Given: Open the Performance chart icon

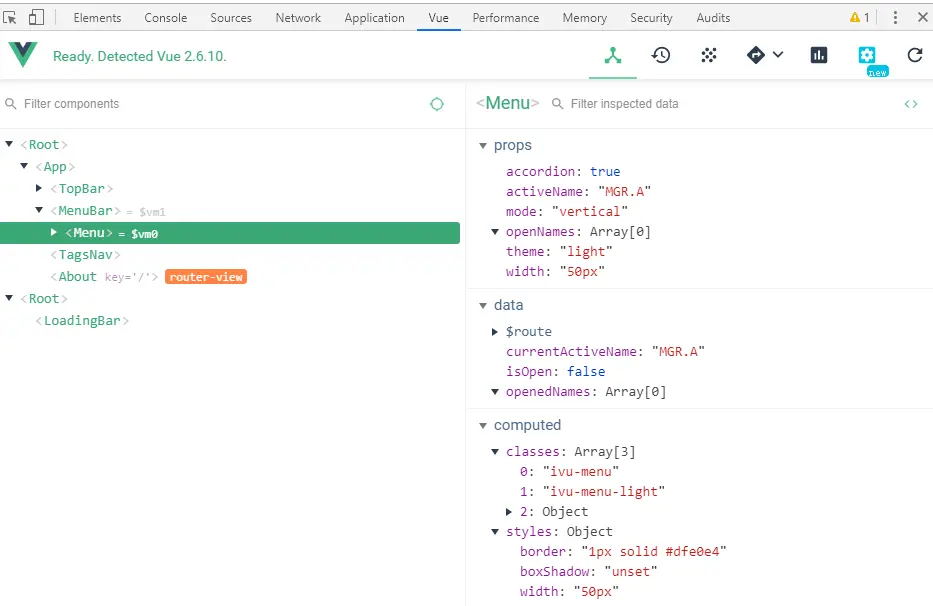Looking at the screenshot, I should click(x=819, y=55).
